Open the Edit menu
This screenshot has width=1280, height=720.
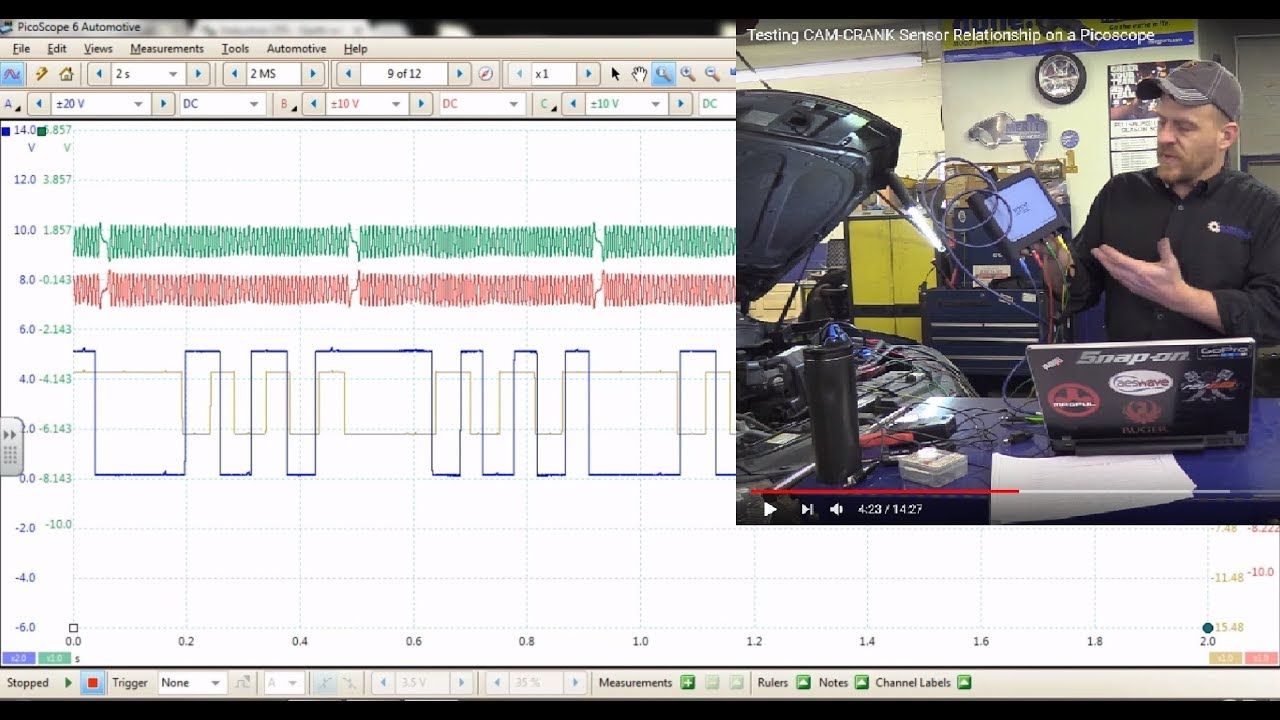[57, 48]
